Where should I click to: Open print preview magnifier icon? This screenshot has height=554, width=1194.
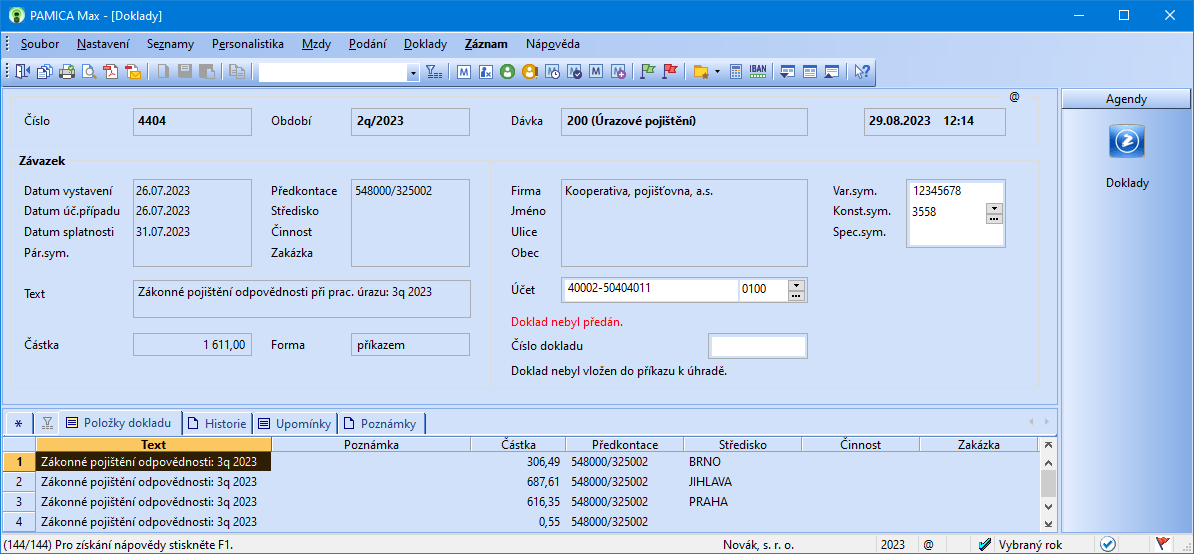click(89, 72)
